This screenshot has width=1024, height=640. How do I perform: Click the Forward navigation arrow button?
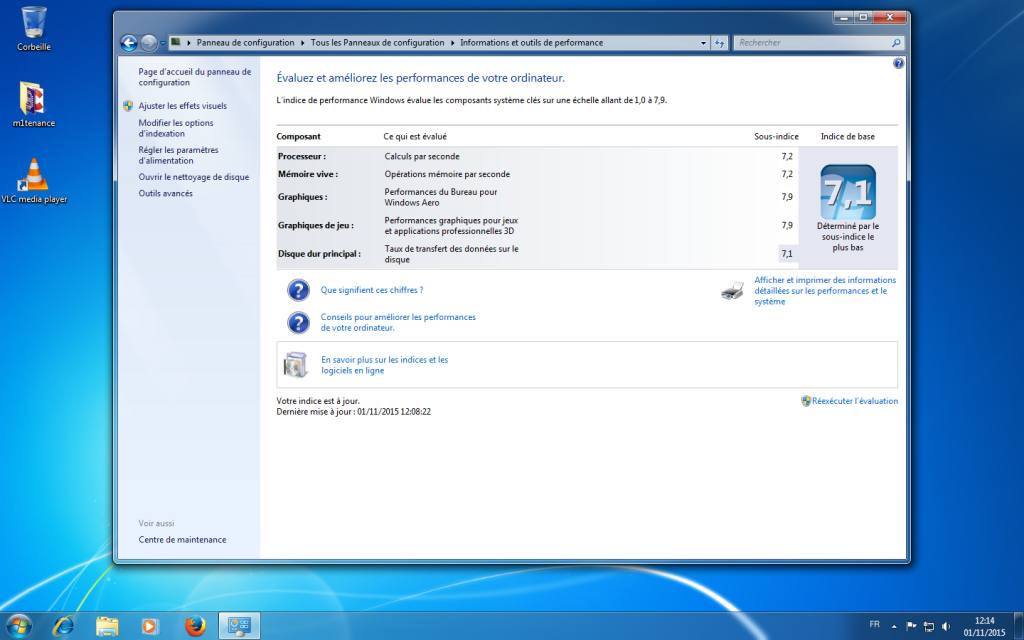click(x=149, y=43)
